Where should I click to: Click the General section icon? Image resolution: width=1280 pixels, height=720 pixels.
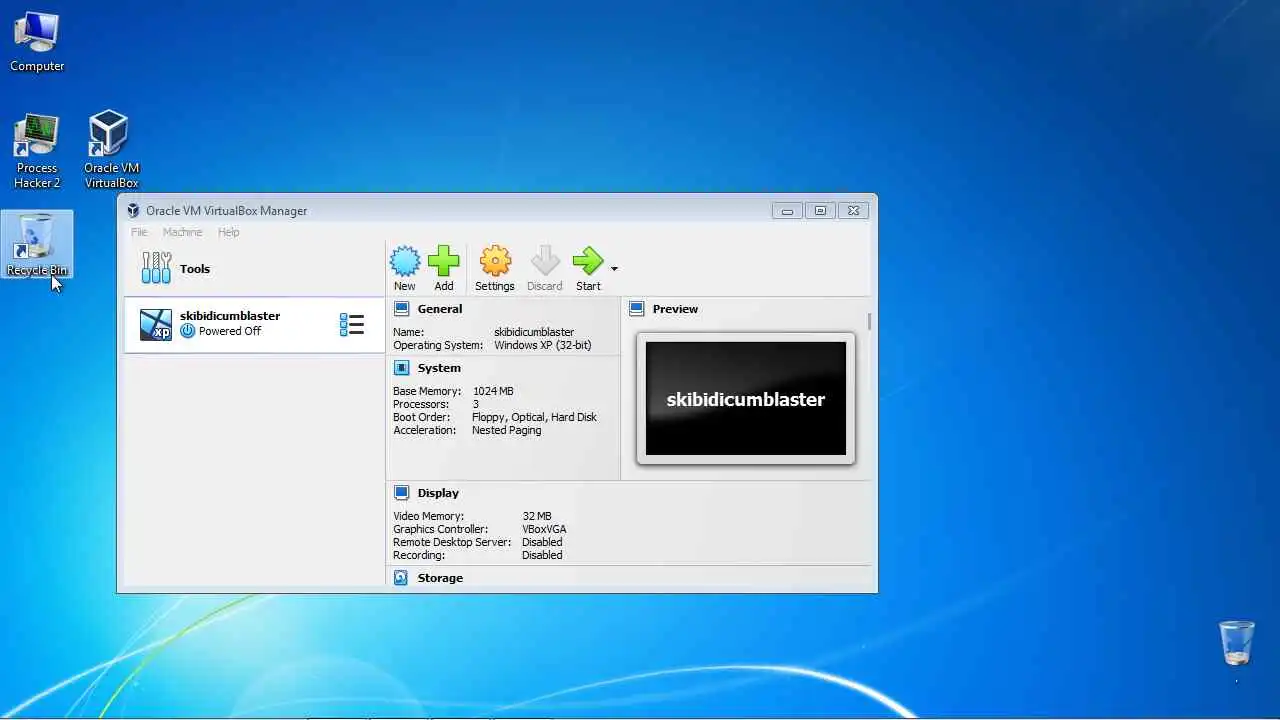(x=401, y=309)
